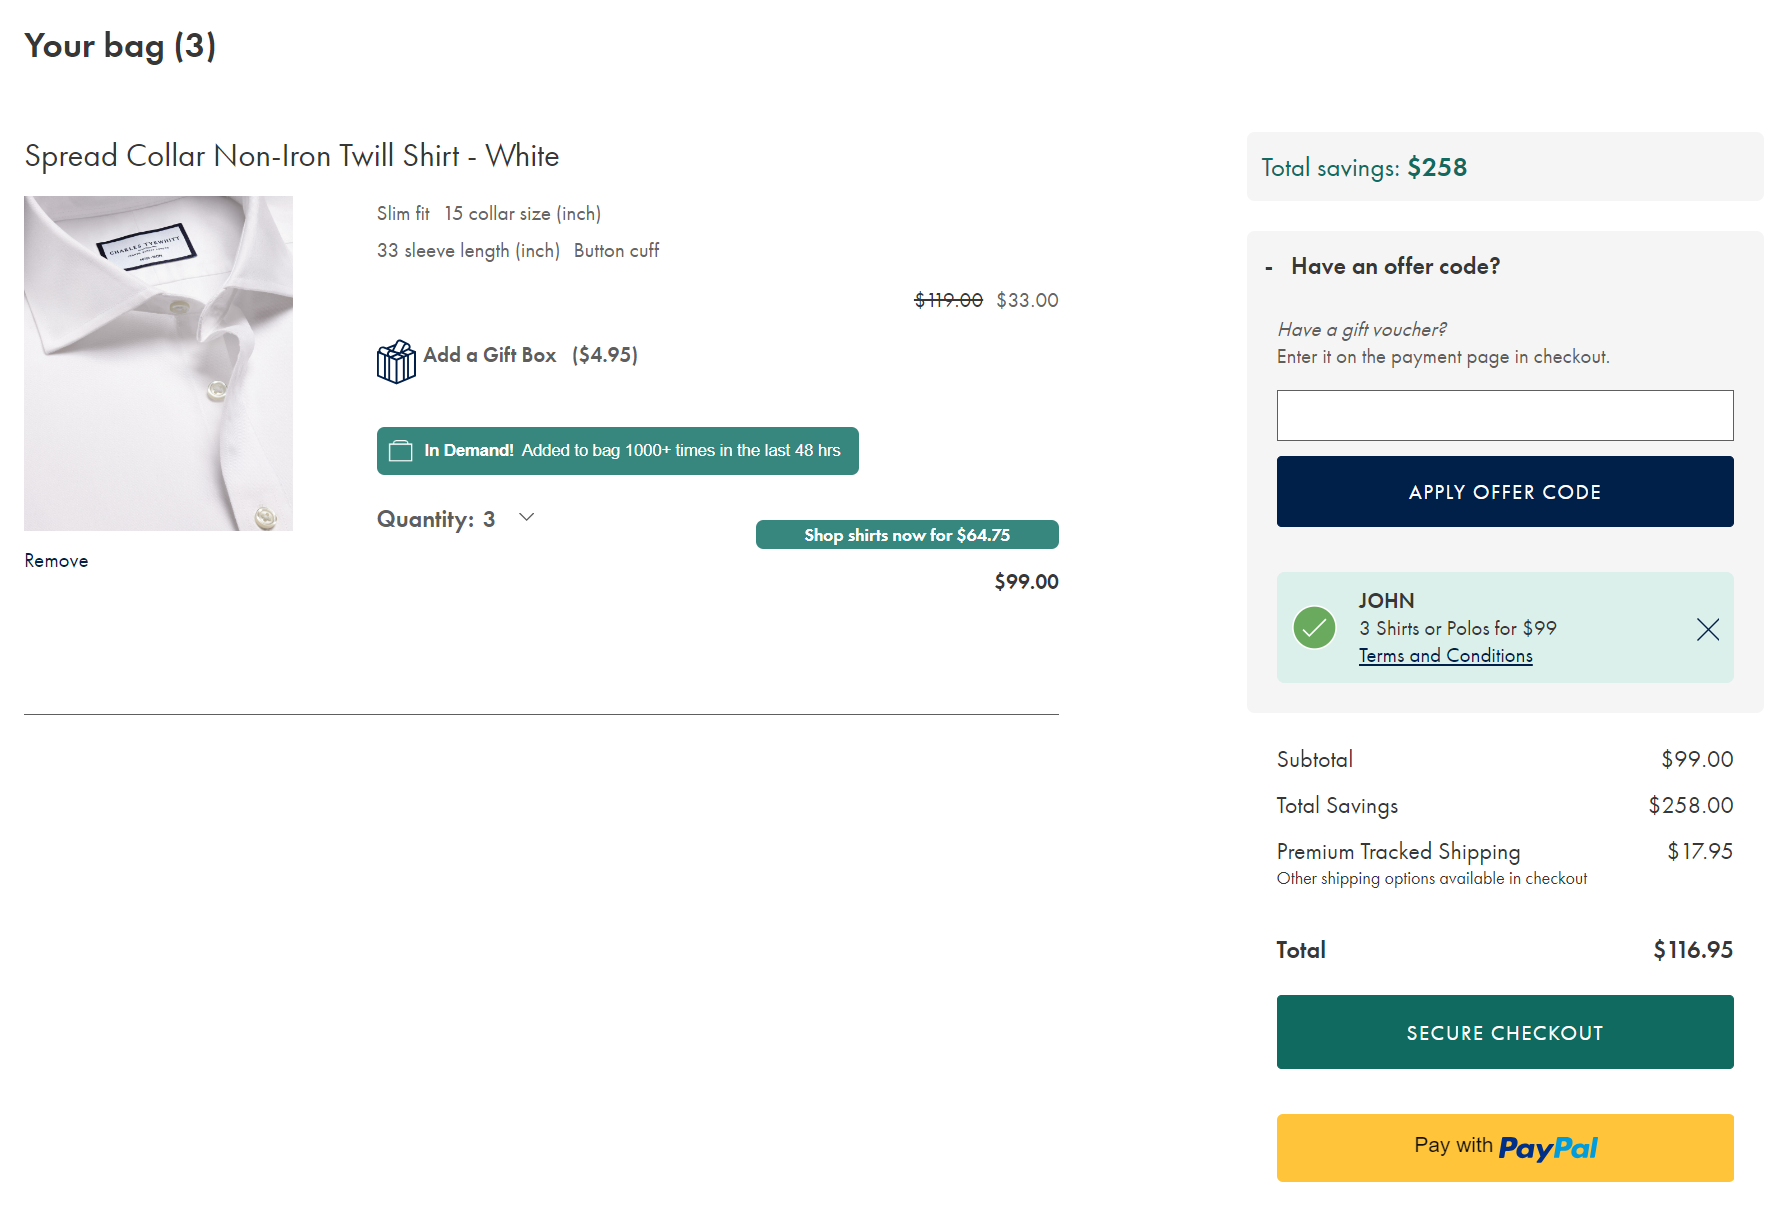Open the Spread Collar Non-Iron Twill Shirt title
The width and height of the screenshot is (1770, 1213).
click(291, 156)
